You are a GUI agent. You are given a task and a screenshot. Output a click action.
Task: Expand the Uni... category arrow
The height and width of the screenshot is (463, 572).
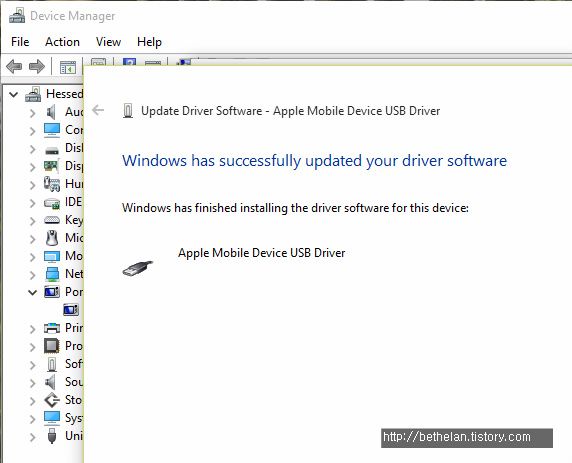(x=32, y=437)
